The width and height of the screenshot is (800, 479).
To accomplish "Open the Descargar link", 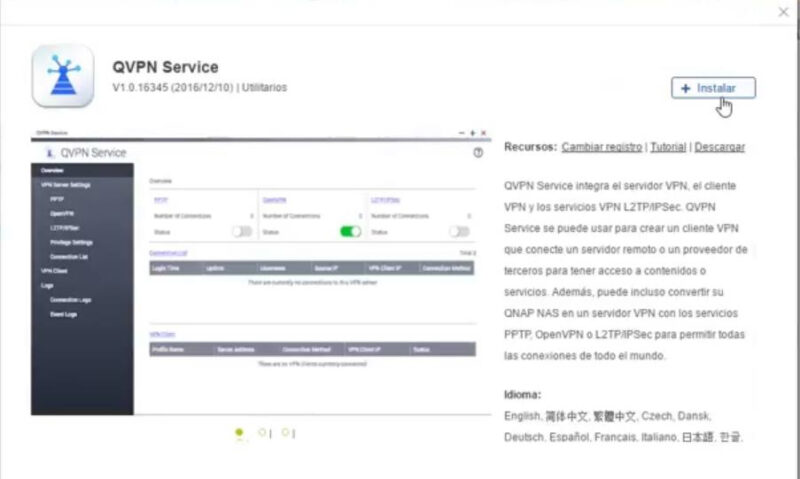I will (719, 147).
